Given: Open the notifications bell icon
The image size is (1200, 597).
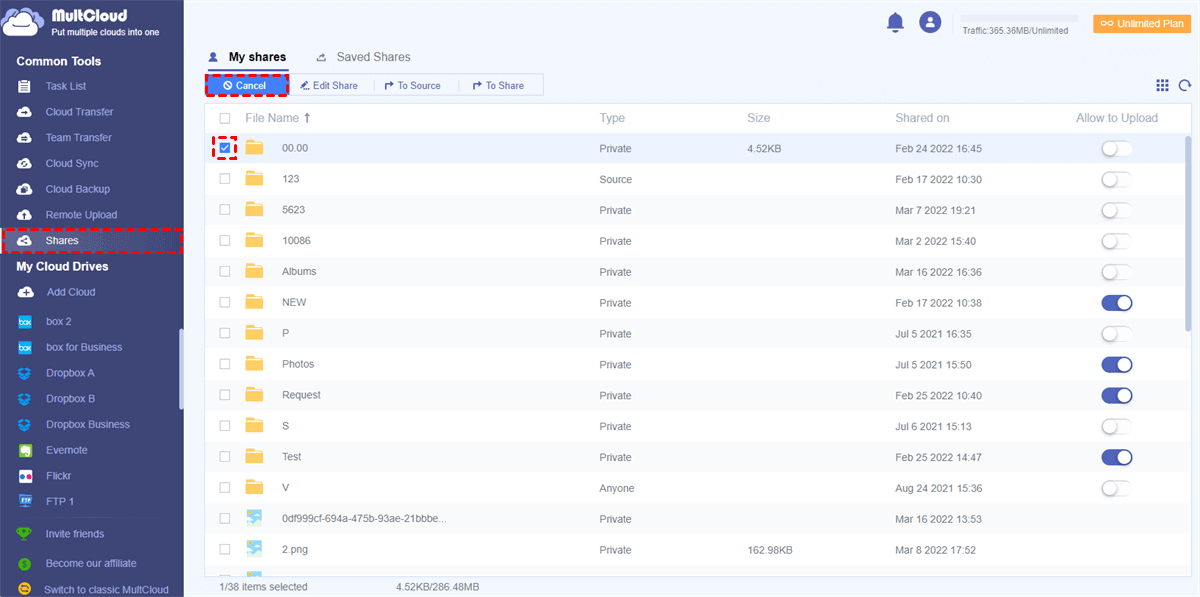Looking at the screenshot, I should tap(895, 22).
